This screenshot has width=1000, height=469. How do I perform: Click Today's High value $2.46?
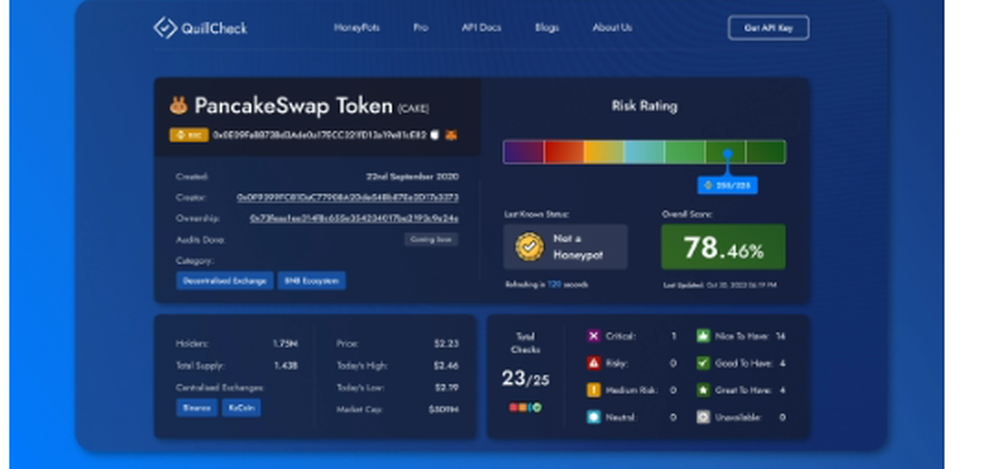click(446, 366)
